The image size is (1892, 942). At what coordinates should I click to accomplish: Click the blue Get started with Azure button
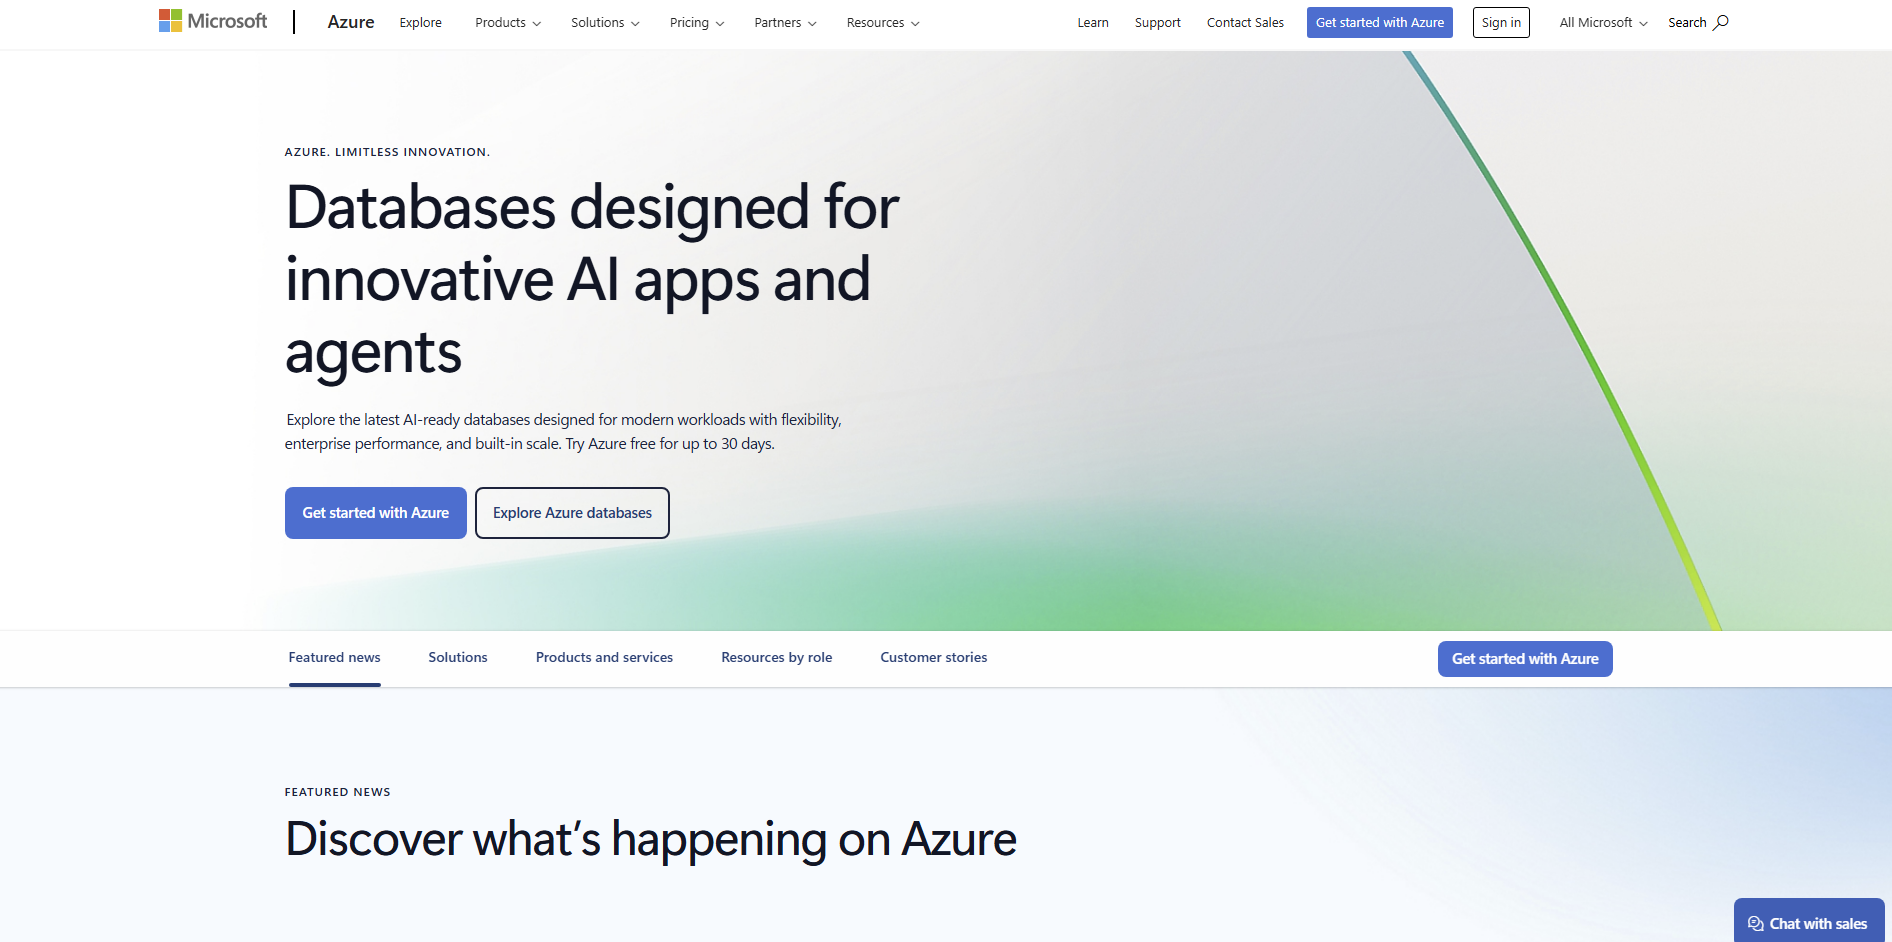pyautogui.click(x=375, y=512)
